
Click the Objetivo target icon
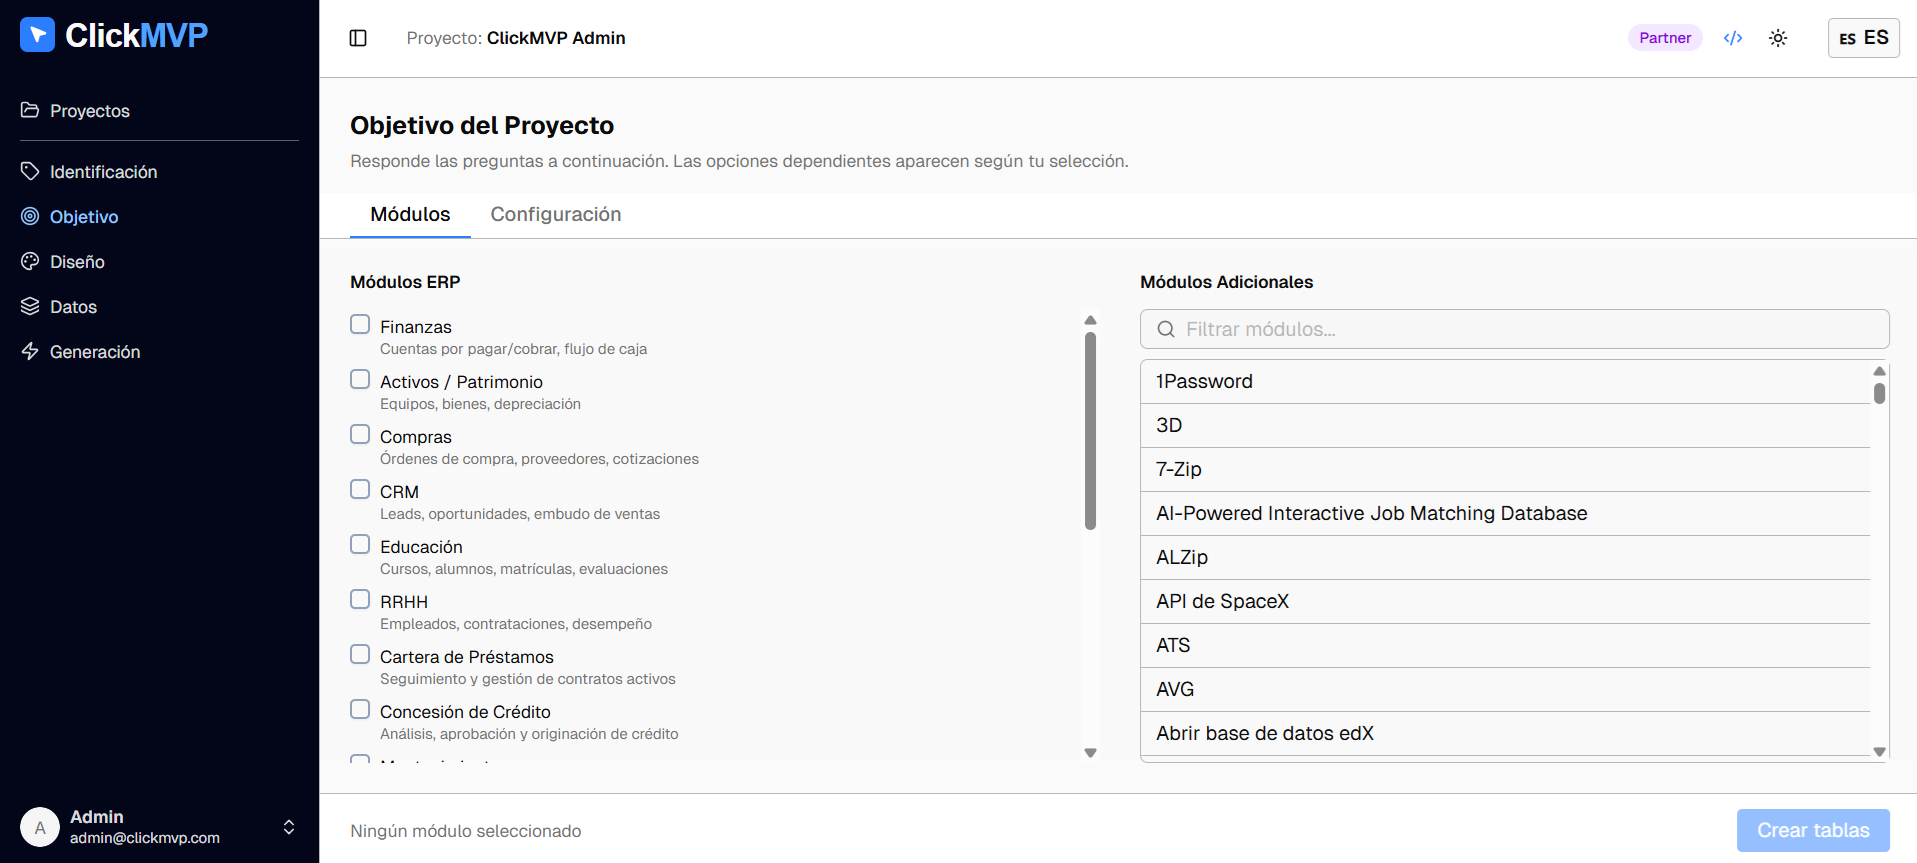pos(30,216)
